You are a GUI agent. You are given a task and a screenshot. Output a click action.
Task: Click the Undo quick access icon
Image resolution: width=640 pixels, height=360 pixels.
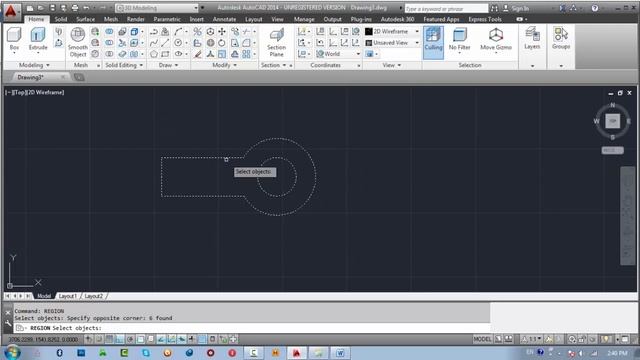point(86,8)
